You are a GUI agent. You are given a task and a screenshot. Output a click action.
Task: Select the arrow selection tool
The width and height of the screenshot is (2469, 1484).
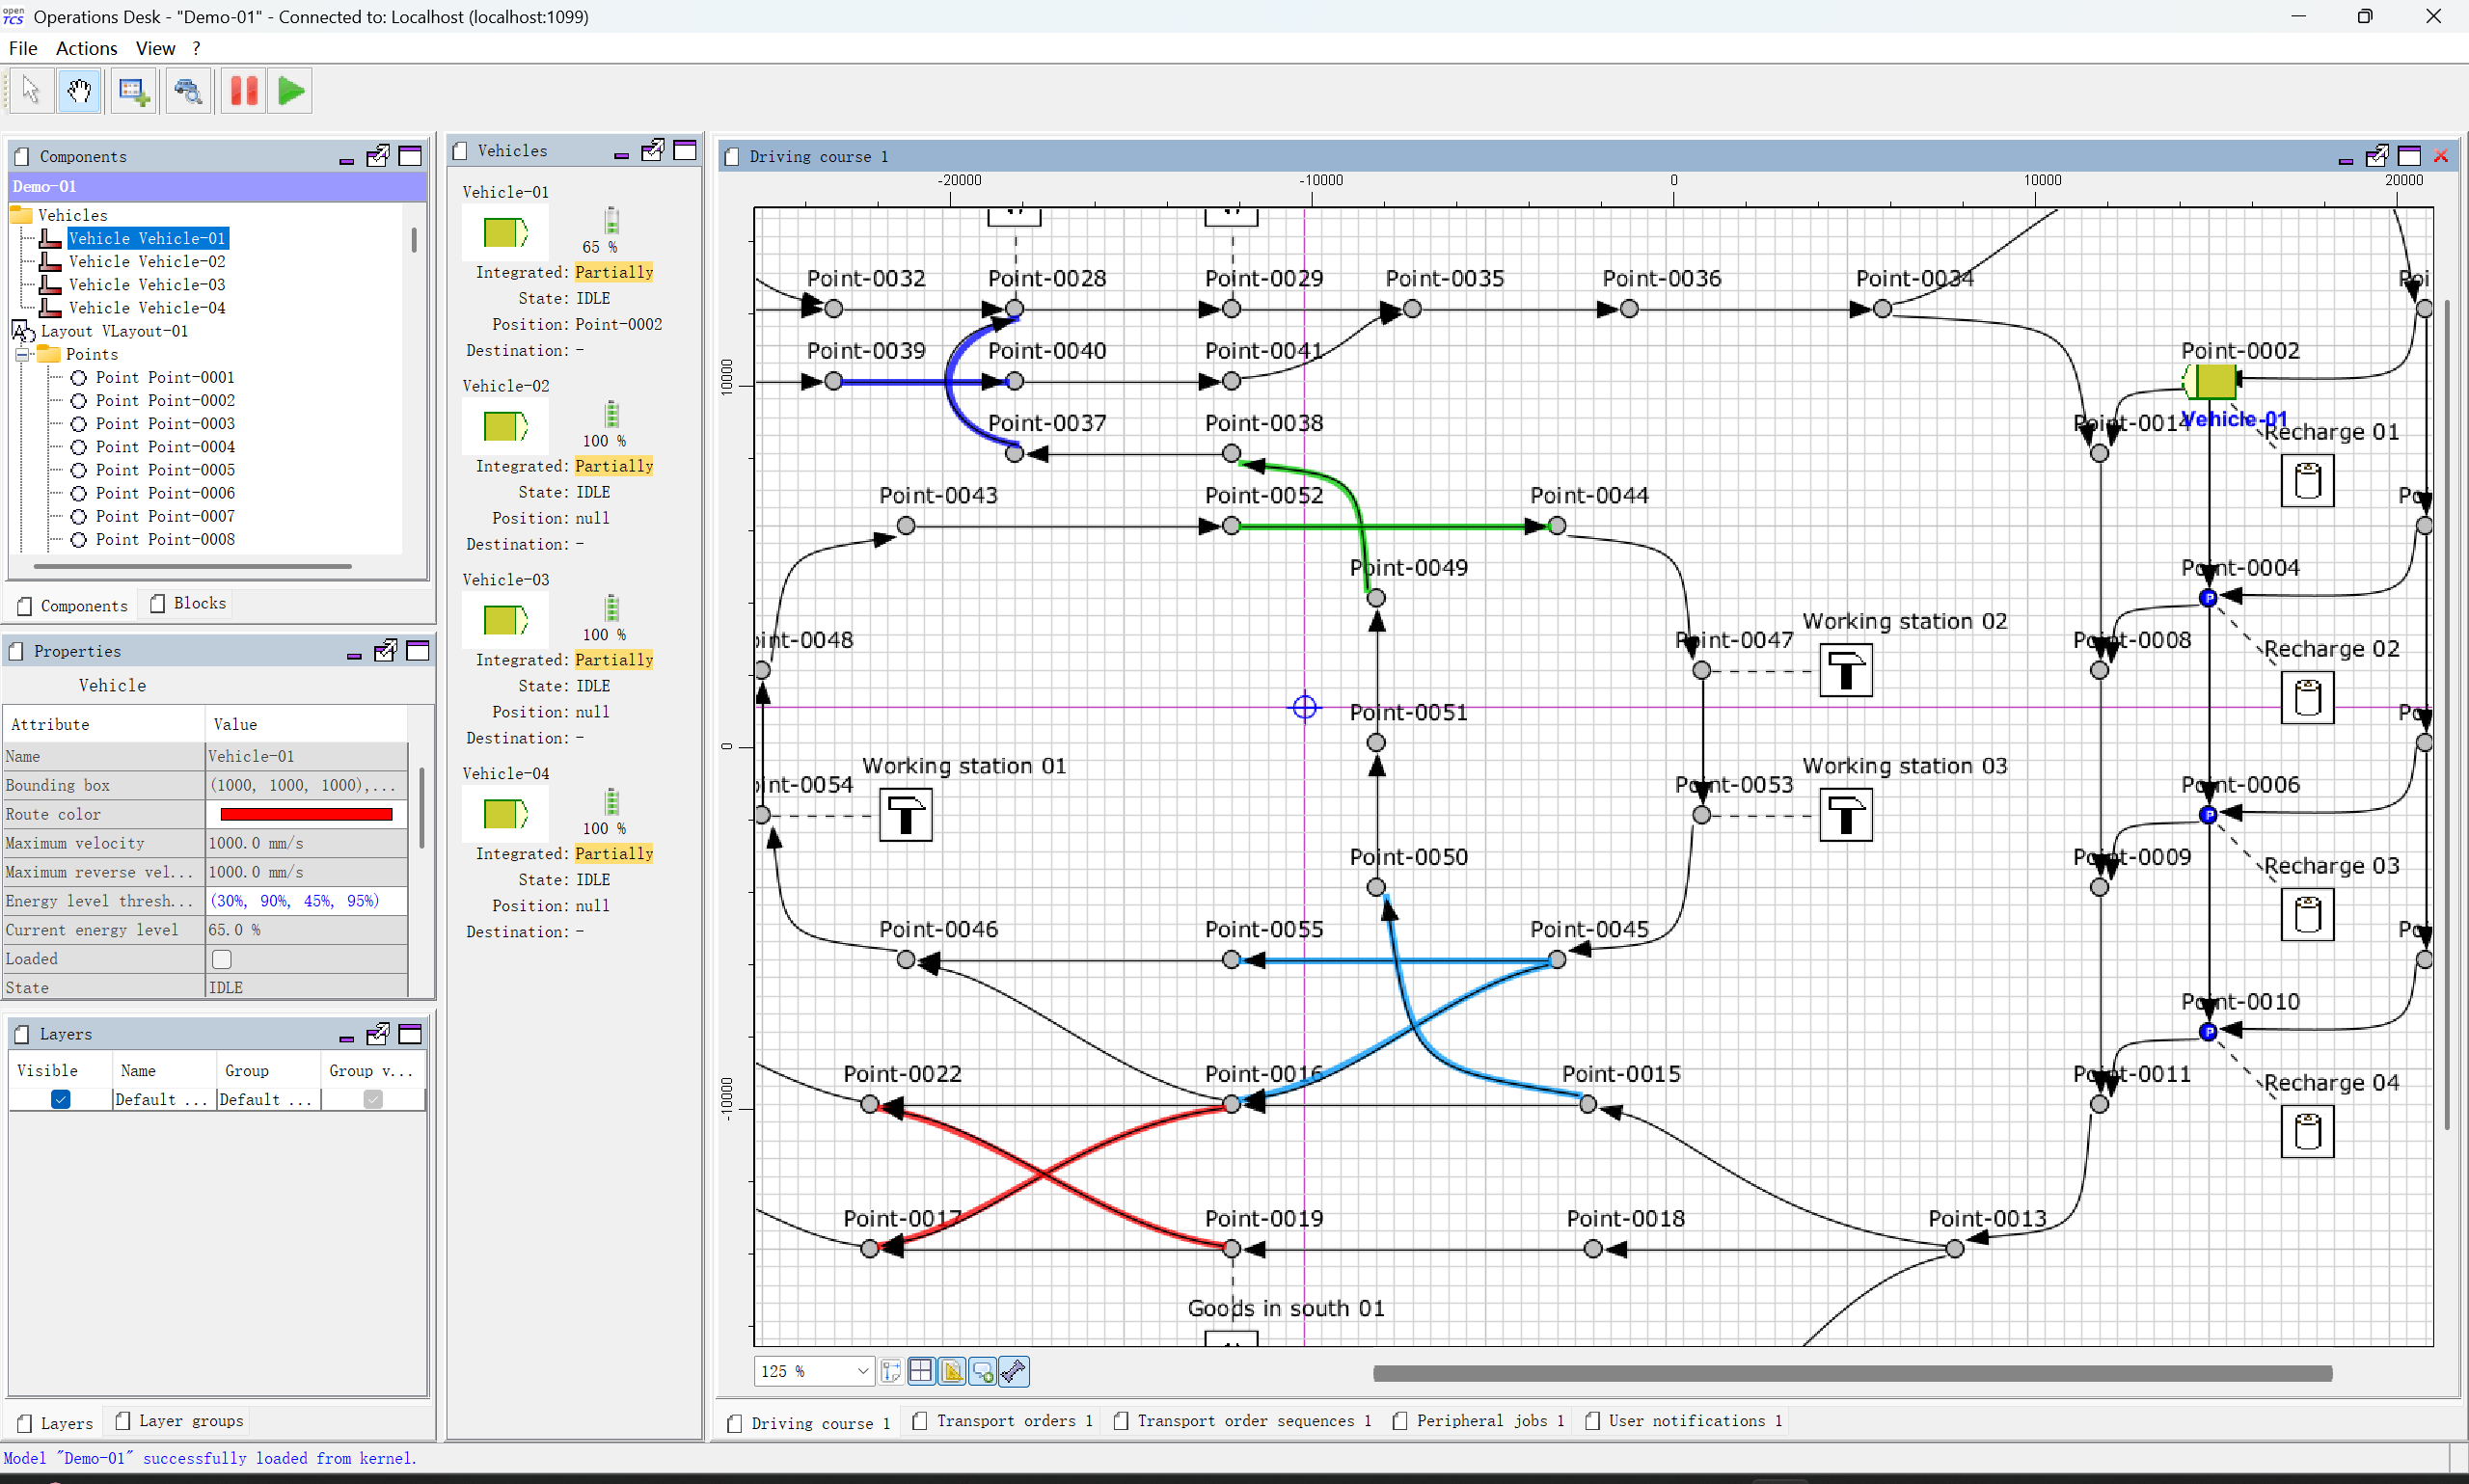tap(30, 91)
